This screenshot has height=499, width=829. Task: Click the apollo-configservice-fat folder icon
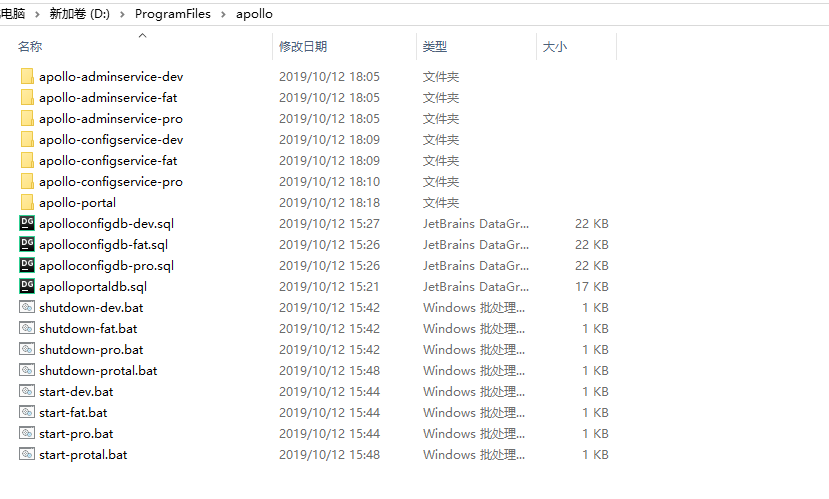coord(27,160)
